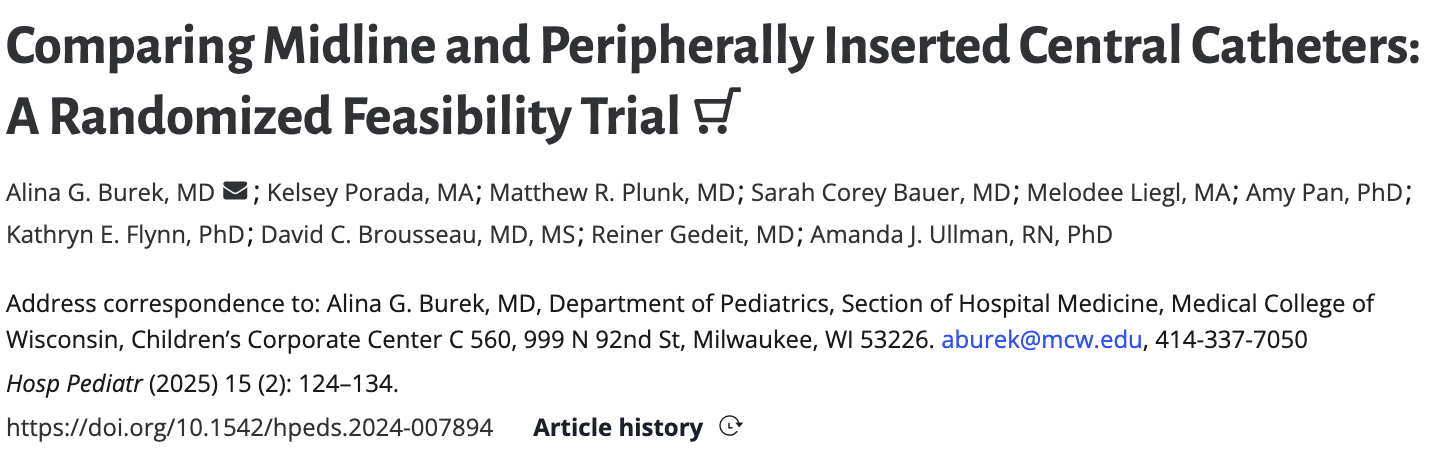The image size is (1450, 470).
Task: Open author Amy Pan, PhD
Action: (x=1324, y=192)
